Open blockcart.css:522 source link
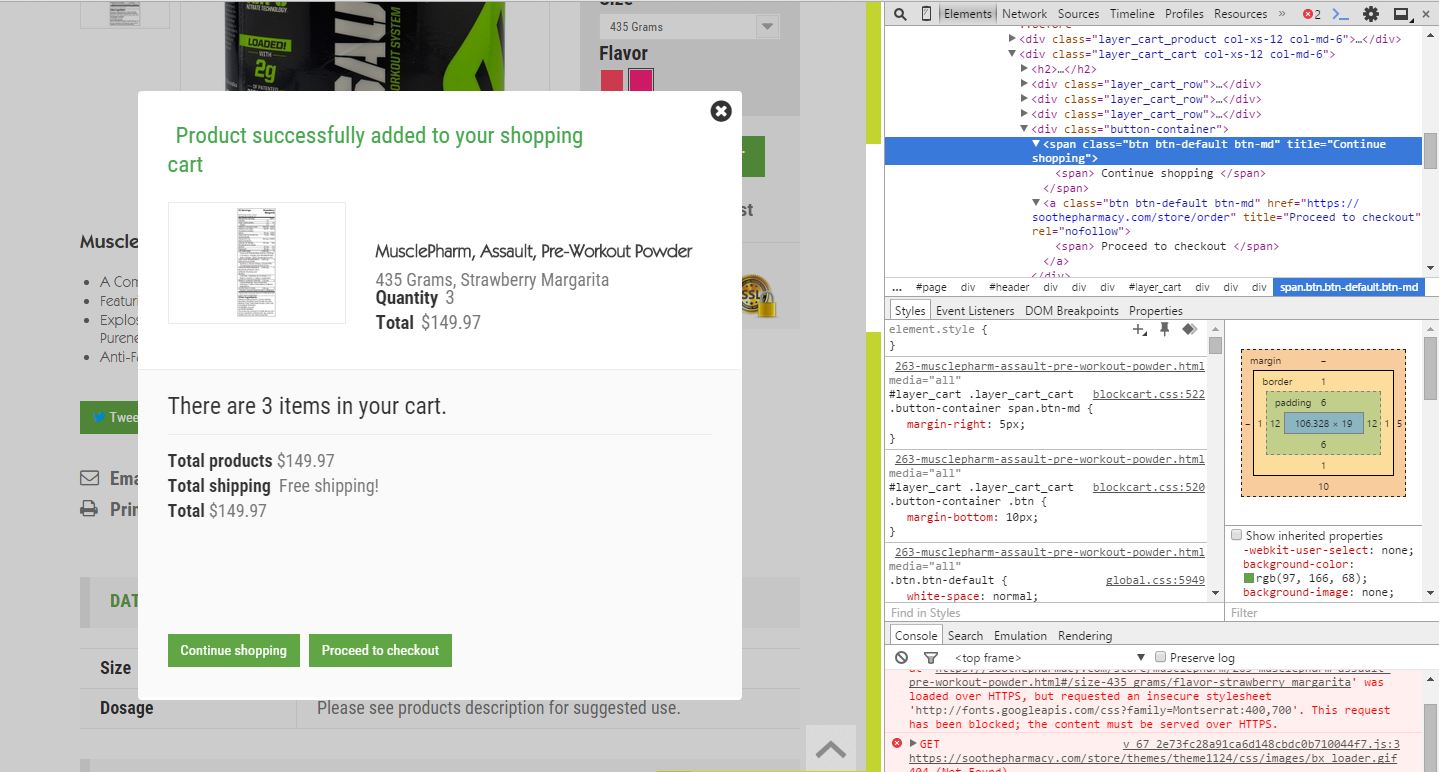The image size is (1439, 772). pyautogui.click(x=1149, y=395)
